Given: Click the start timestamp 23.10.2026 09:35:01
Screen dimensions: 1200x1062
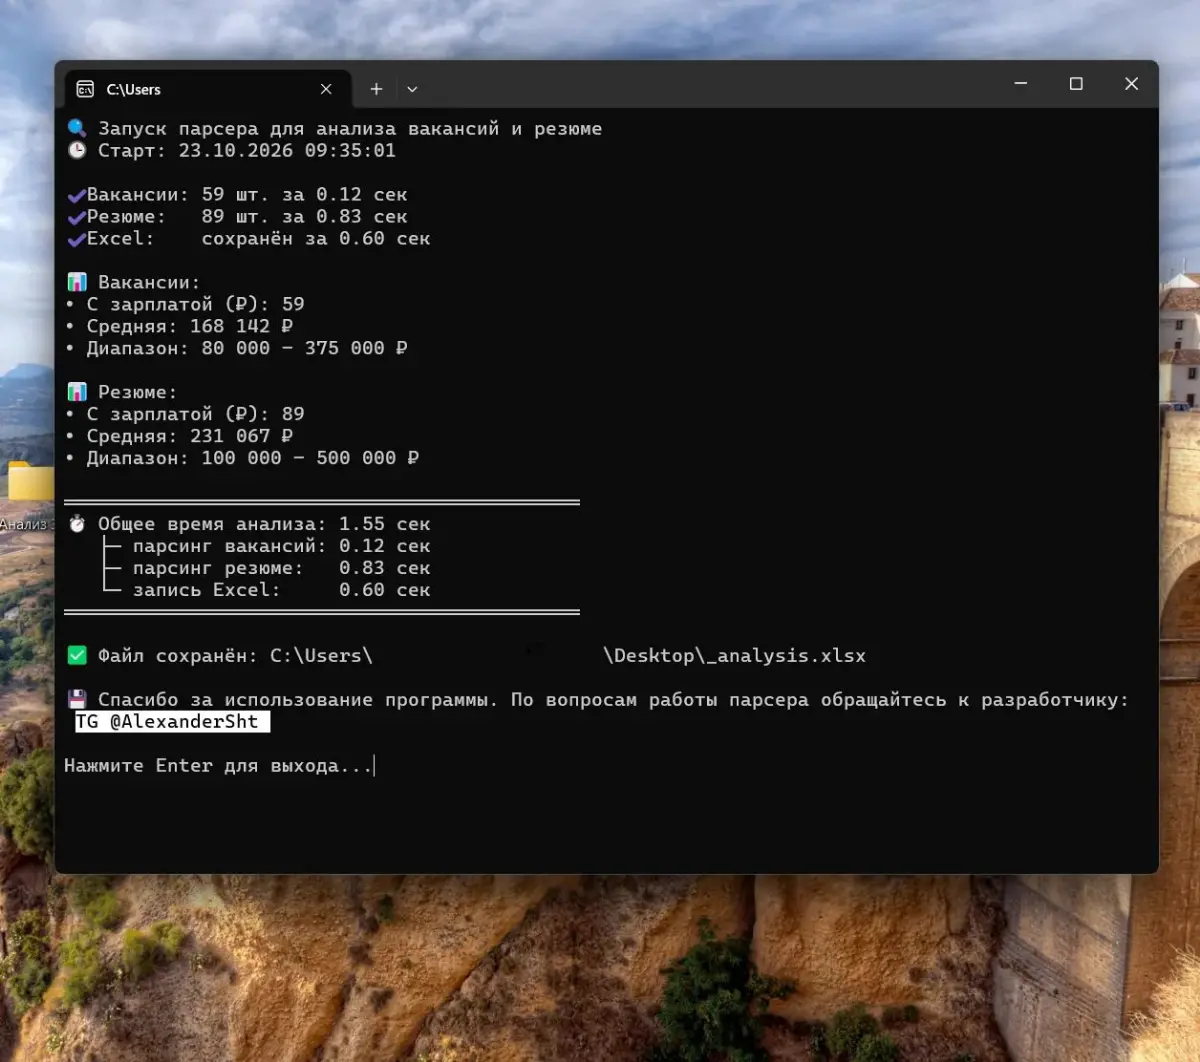Looking at the screenshot, I should click(287, 150).
